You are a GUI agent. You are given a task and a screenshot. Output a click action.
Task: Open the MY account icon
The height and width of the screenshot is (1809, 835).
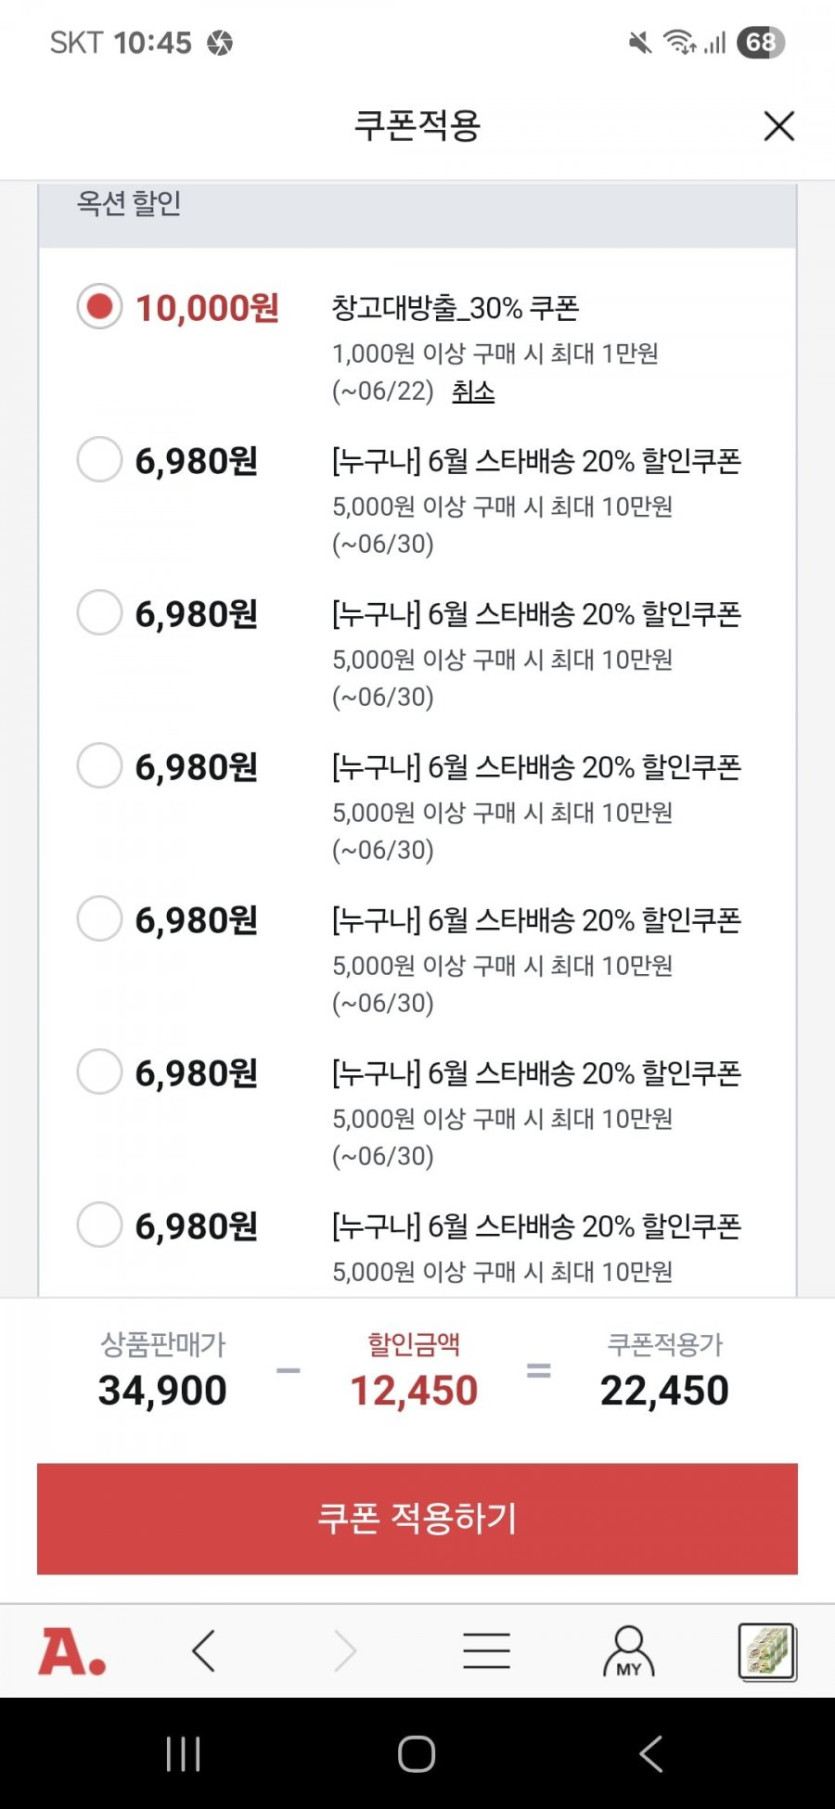[x=628, y=1651]
